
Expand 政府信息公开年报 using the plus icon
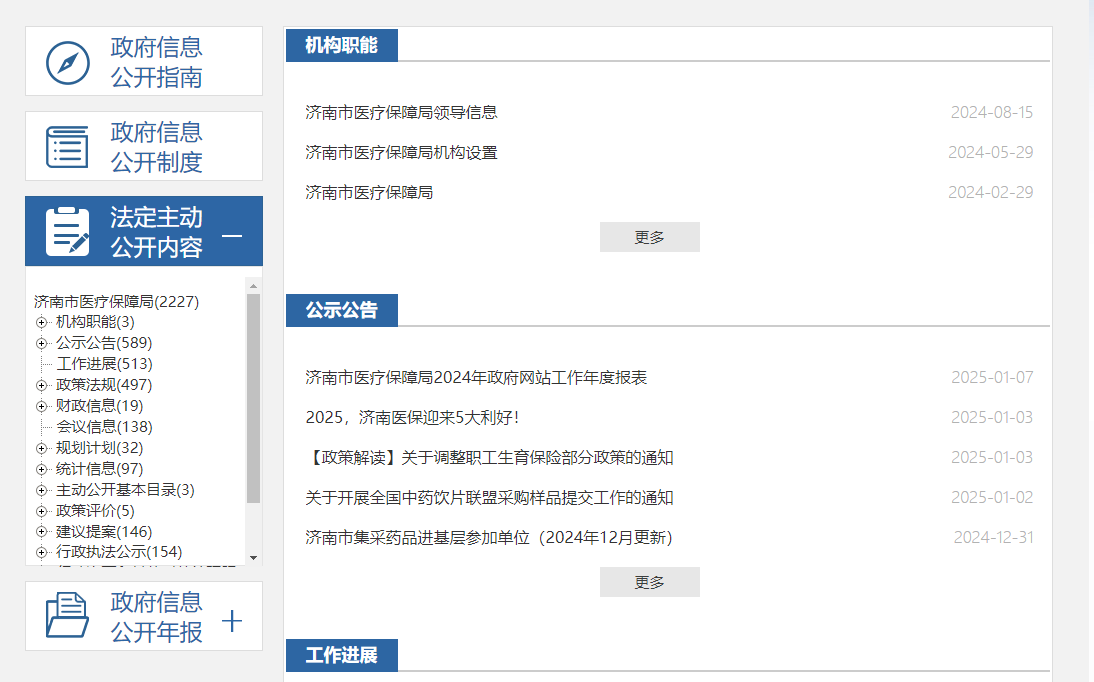232,621
